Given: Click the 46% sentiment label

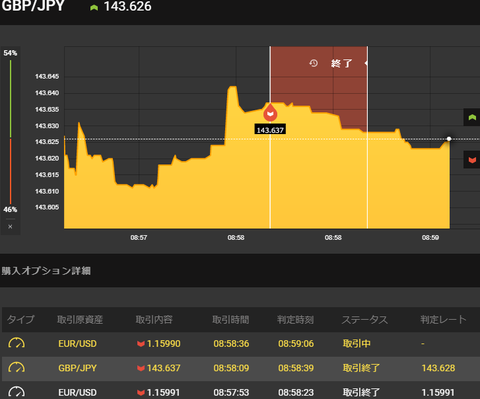Looking at the screenshot, I should point(10,209).
